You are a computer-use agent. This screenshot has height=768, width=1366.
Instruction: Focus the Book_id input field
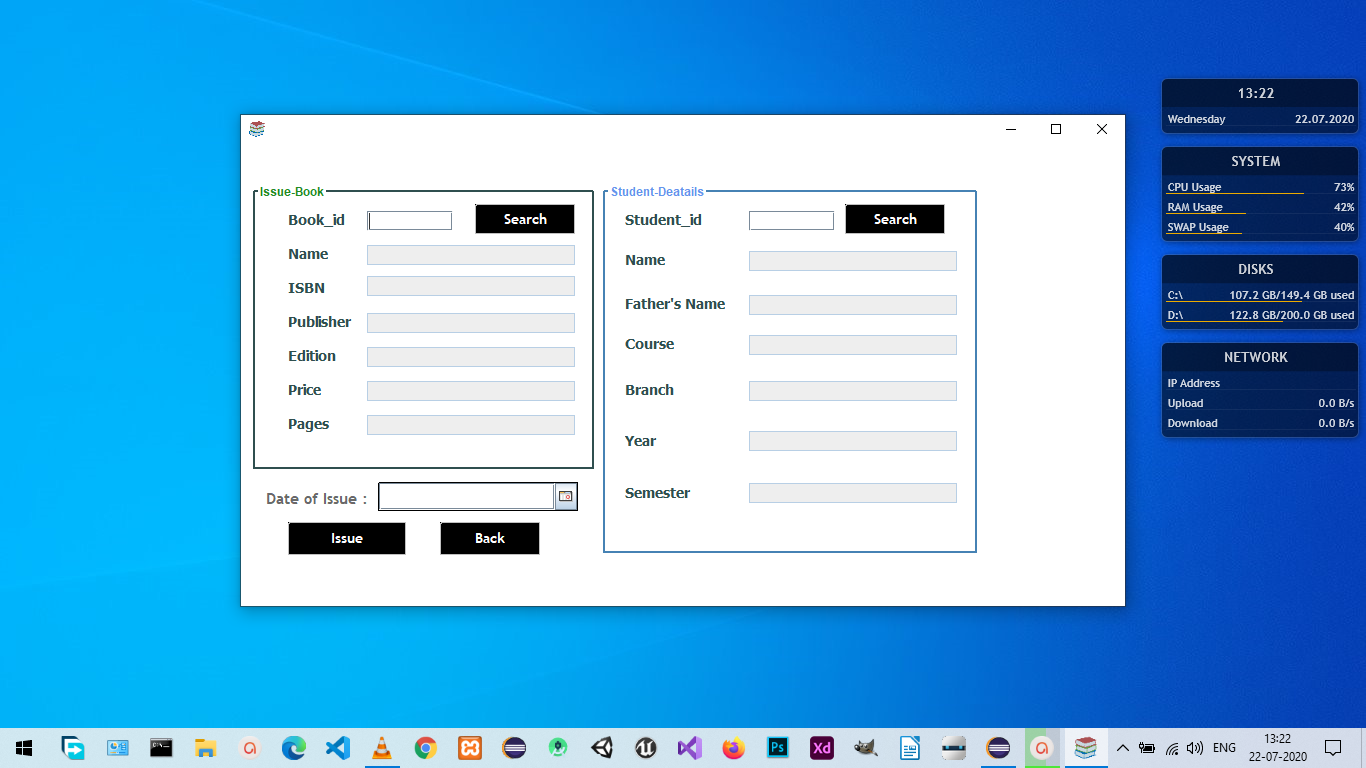pyautogui.click(x=410, y=221)
